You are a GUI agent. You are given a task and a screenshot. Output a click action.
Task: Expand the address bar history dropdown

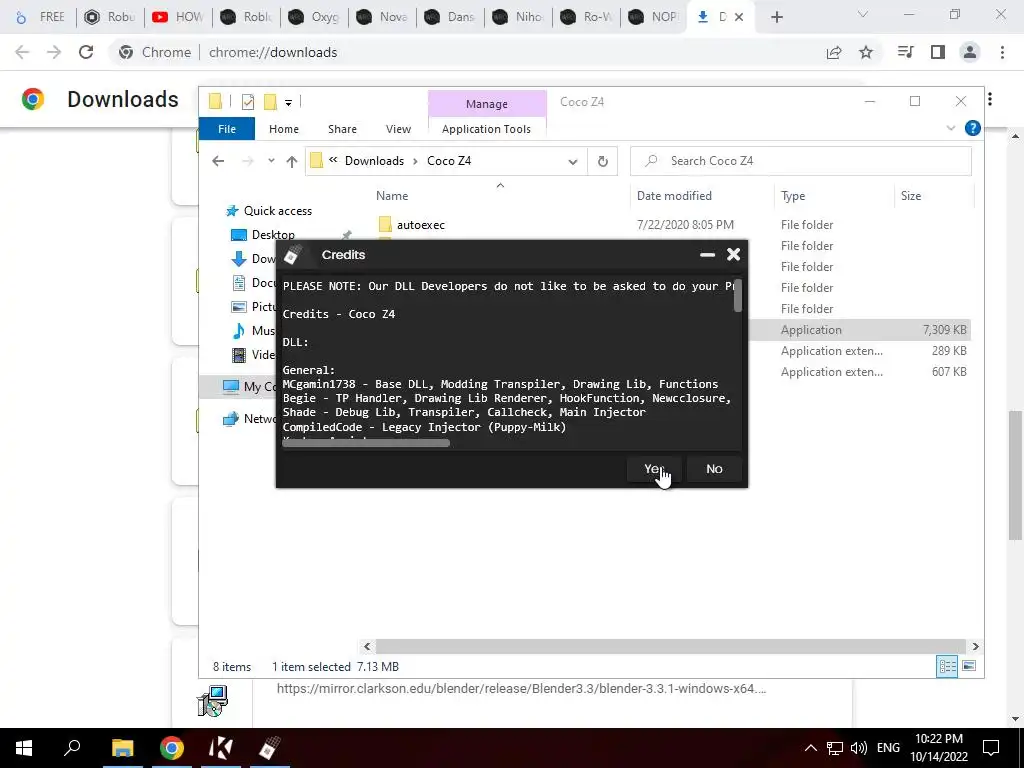coord(573,162)
